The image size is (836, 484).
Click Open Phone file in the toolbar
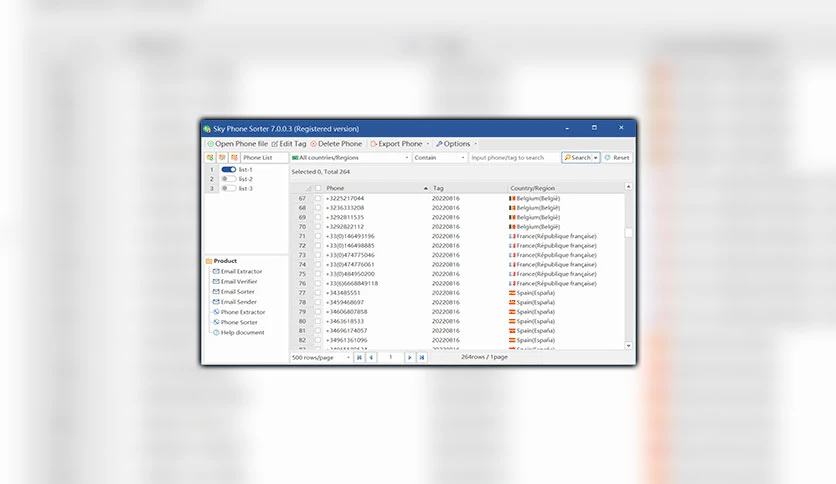click(238, 144)
